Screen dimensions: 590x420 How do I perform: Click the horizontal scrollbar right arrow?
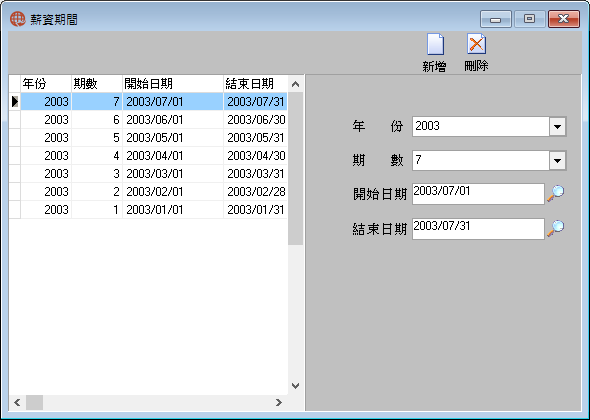click(278, 403)
